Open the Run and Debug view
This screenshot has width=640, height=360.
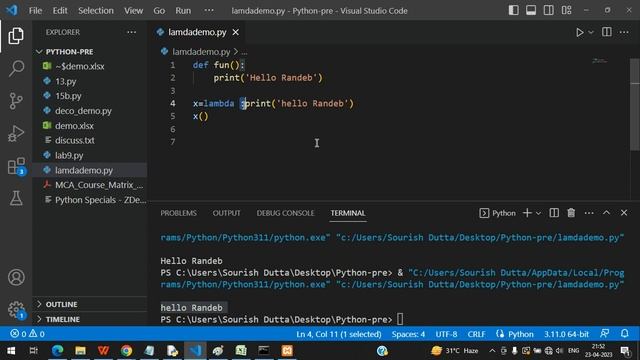click(x=16, y=133)
